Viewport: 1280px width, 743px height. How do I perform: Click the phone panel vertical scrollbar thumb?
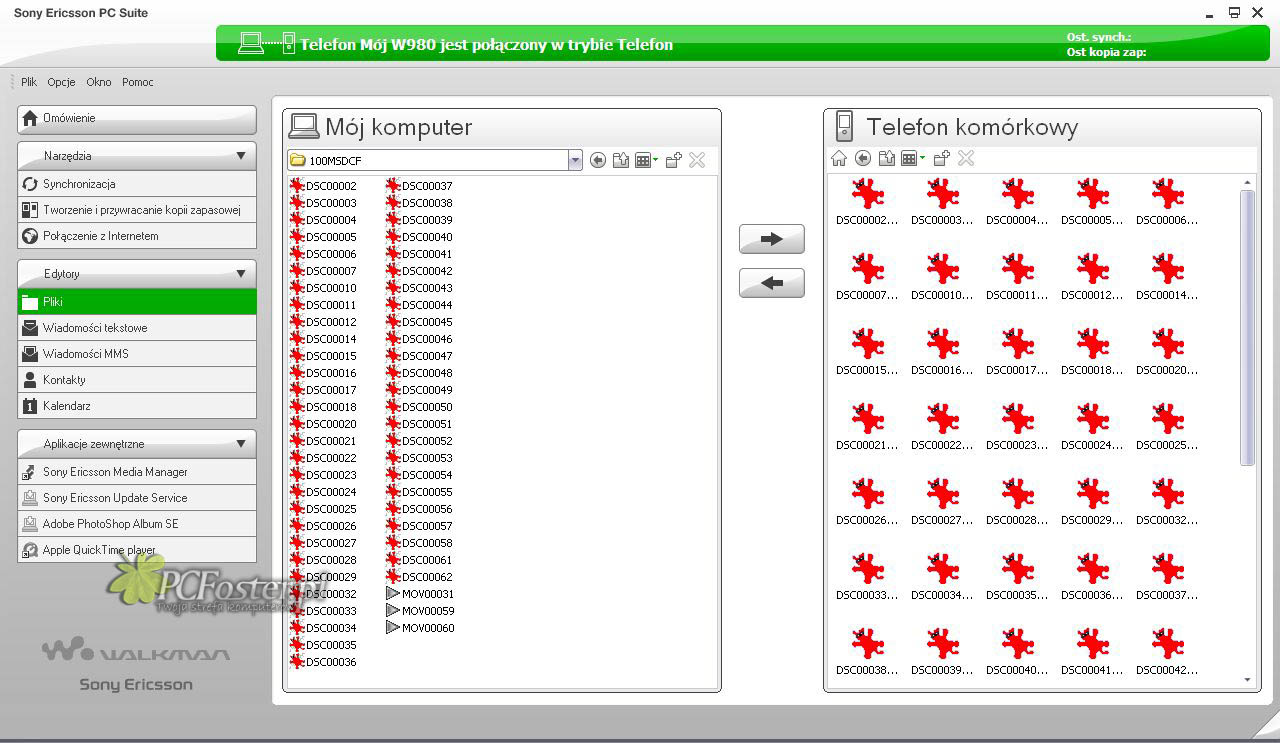coord(1247,328)
